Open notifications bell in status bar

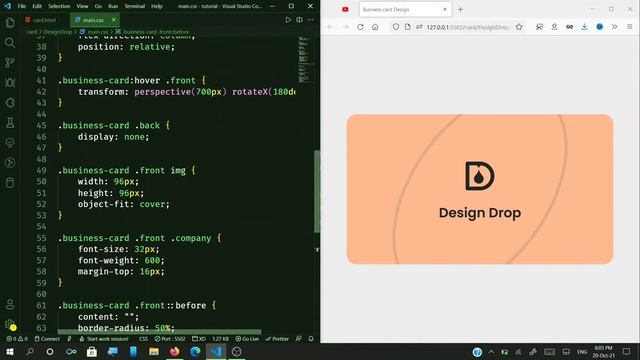point(311,339)
